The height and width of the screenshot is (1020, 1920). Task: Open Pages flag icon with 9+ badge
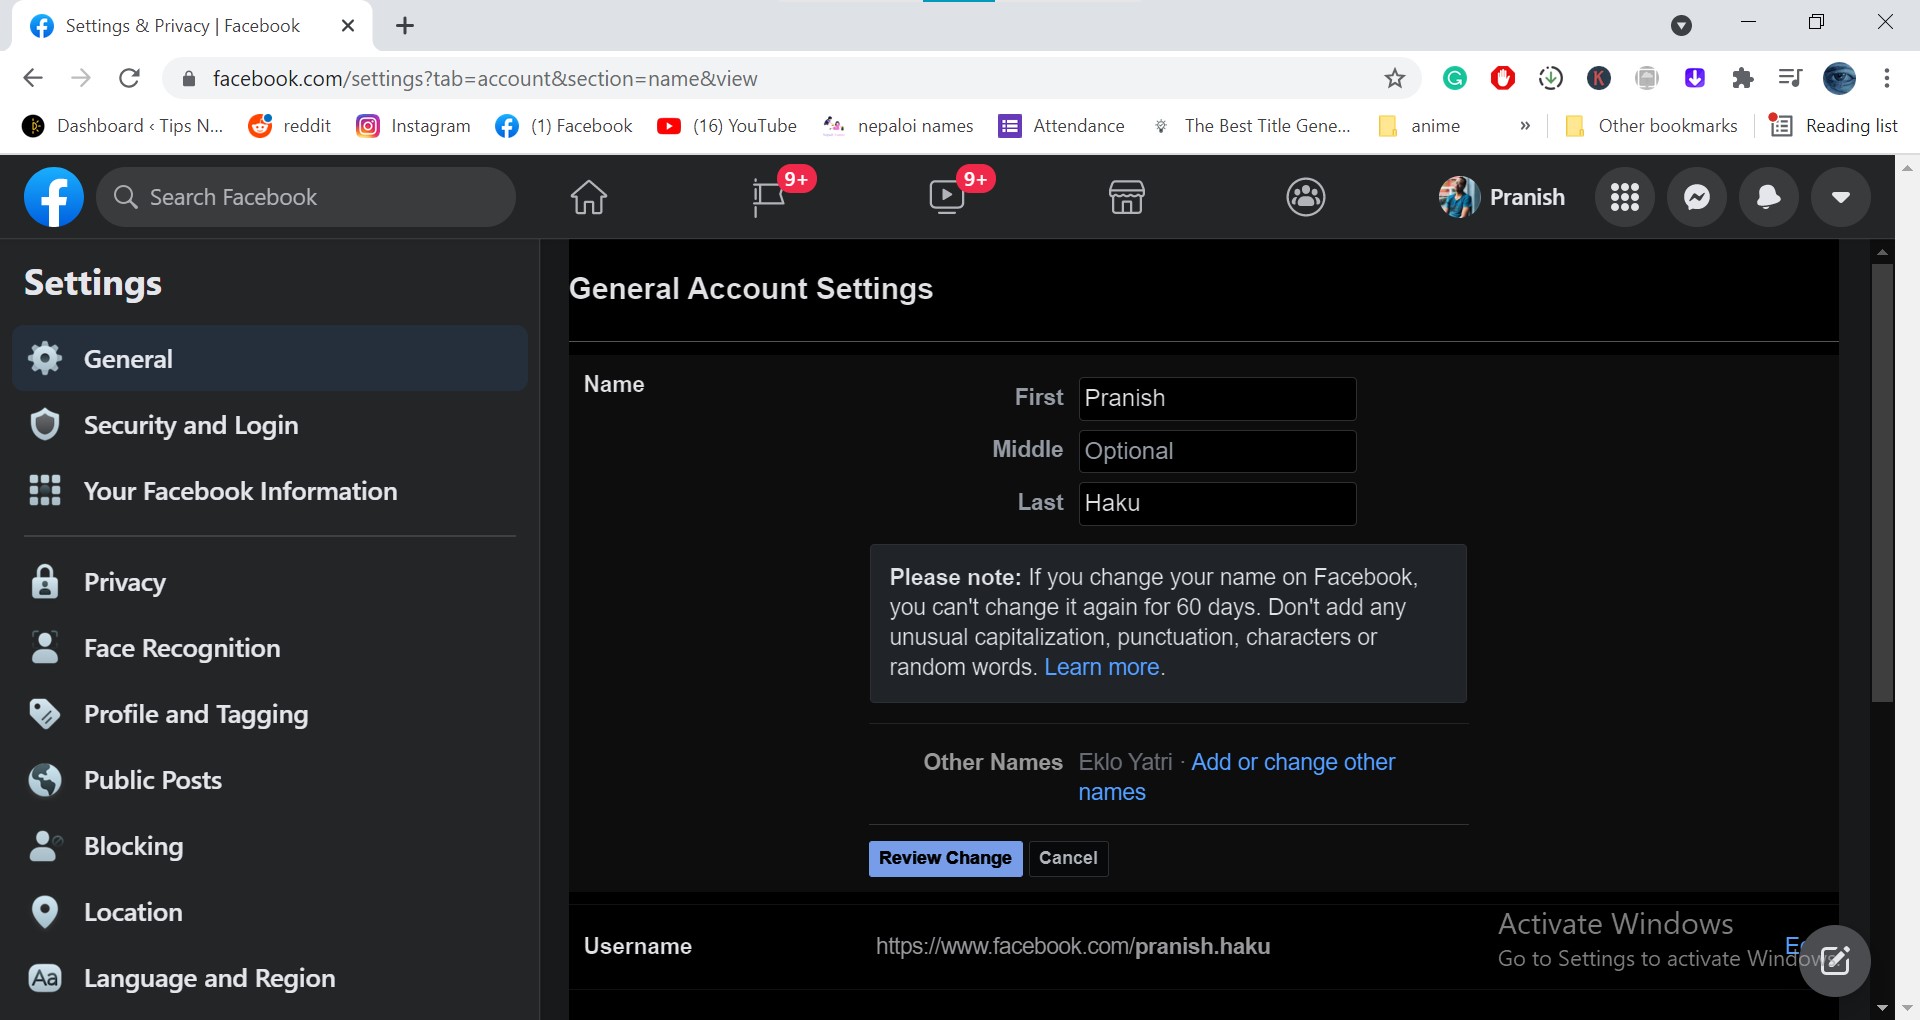[769, 197]
